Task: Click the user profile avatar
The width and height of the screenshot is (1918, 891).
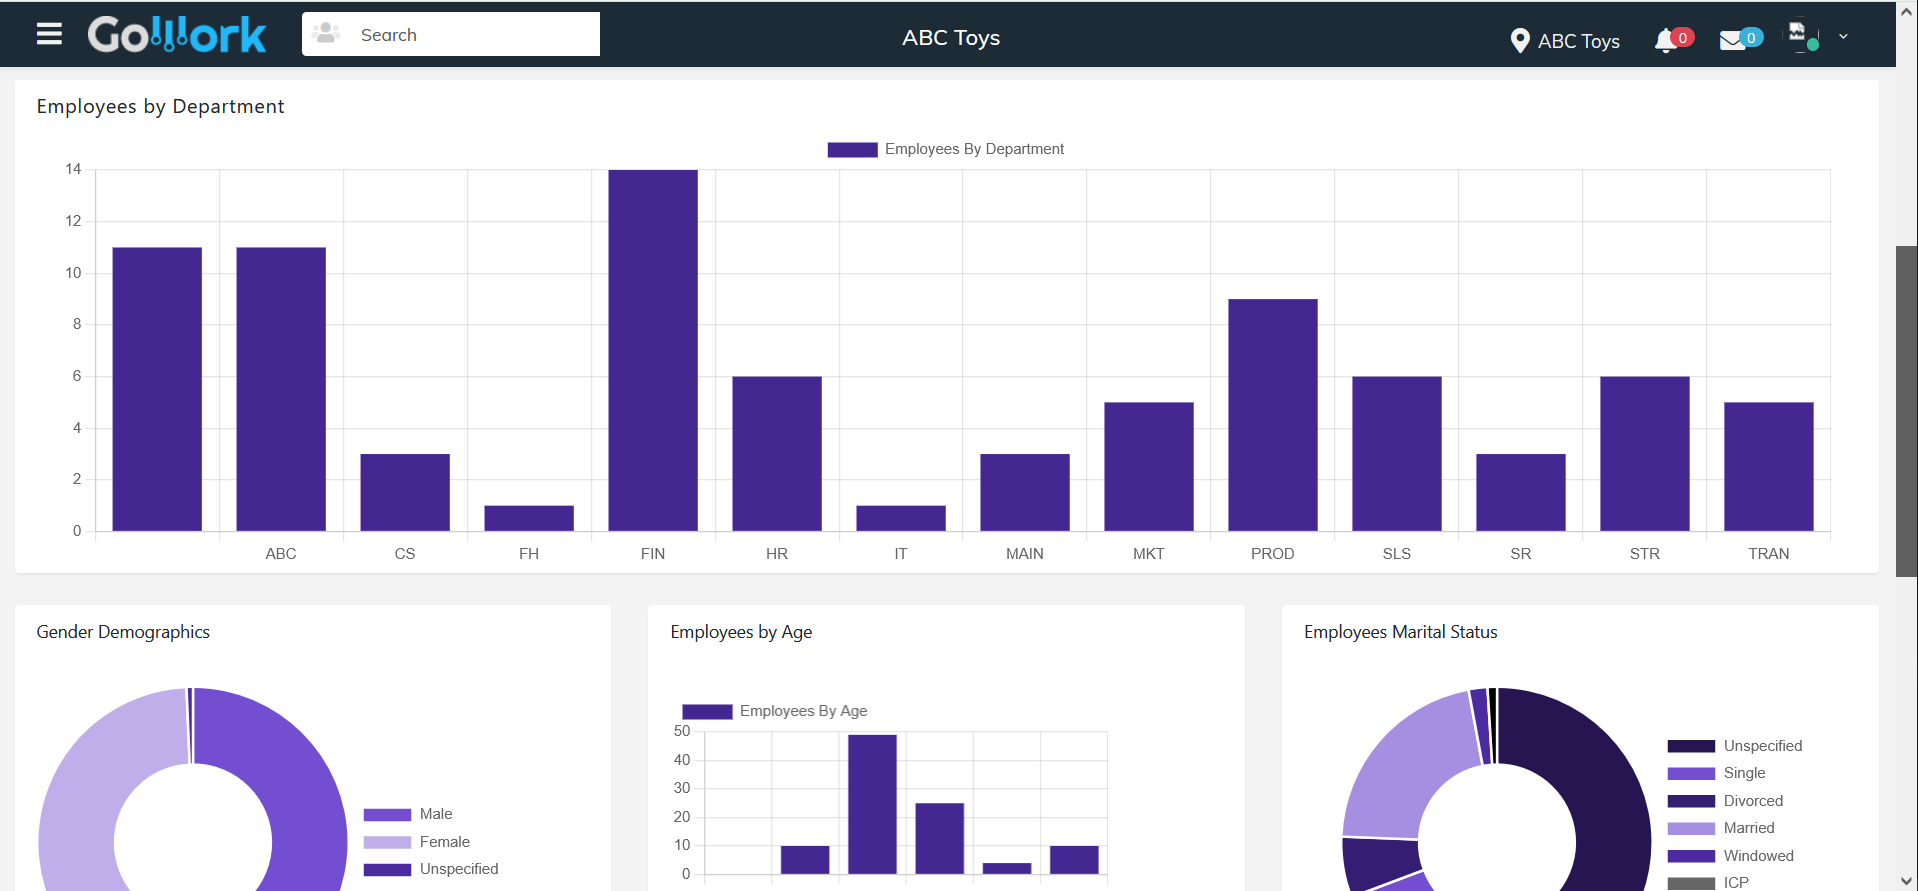Action: coord(1803,37)
